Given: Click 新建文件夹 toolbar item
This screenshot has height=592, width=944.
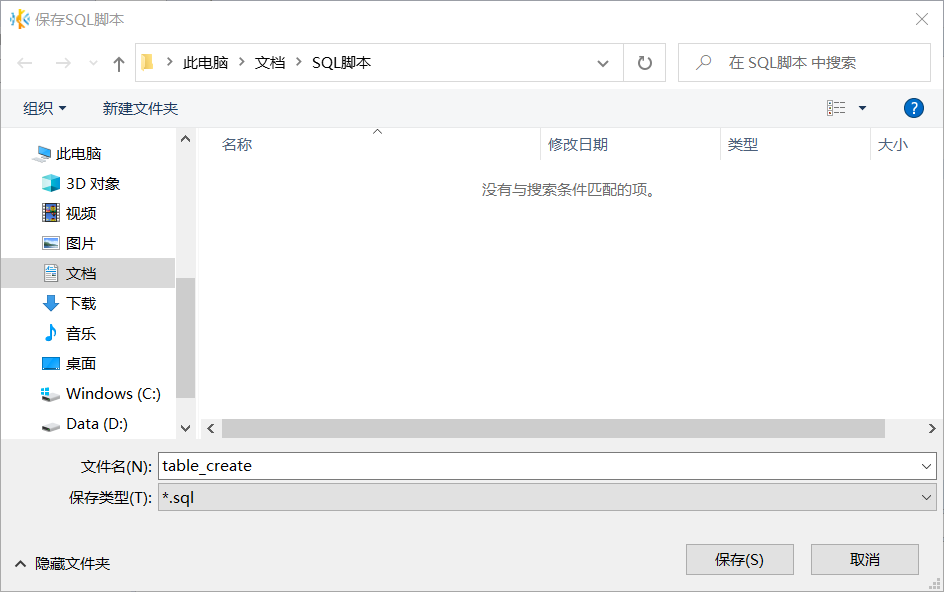Looking at the screenshot, I should pyautogui.click(x=140, y=108).
